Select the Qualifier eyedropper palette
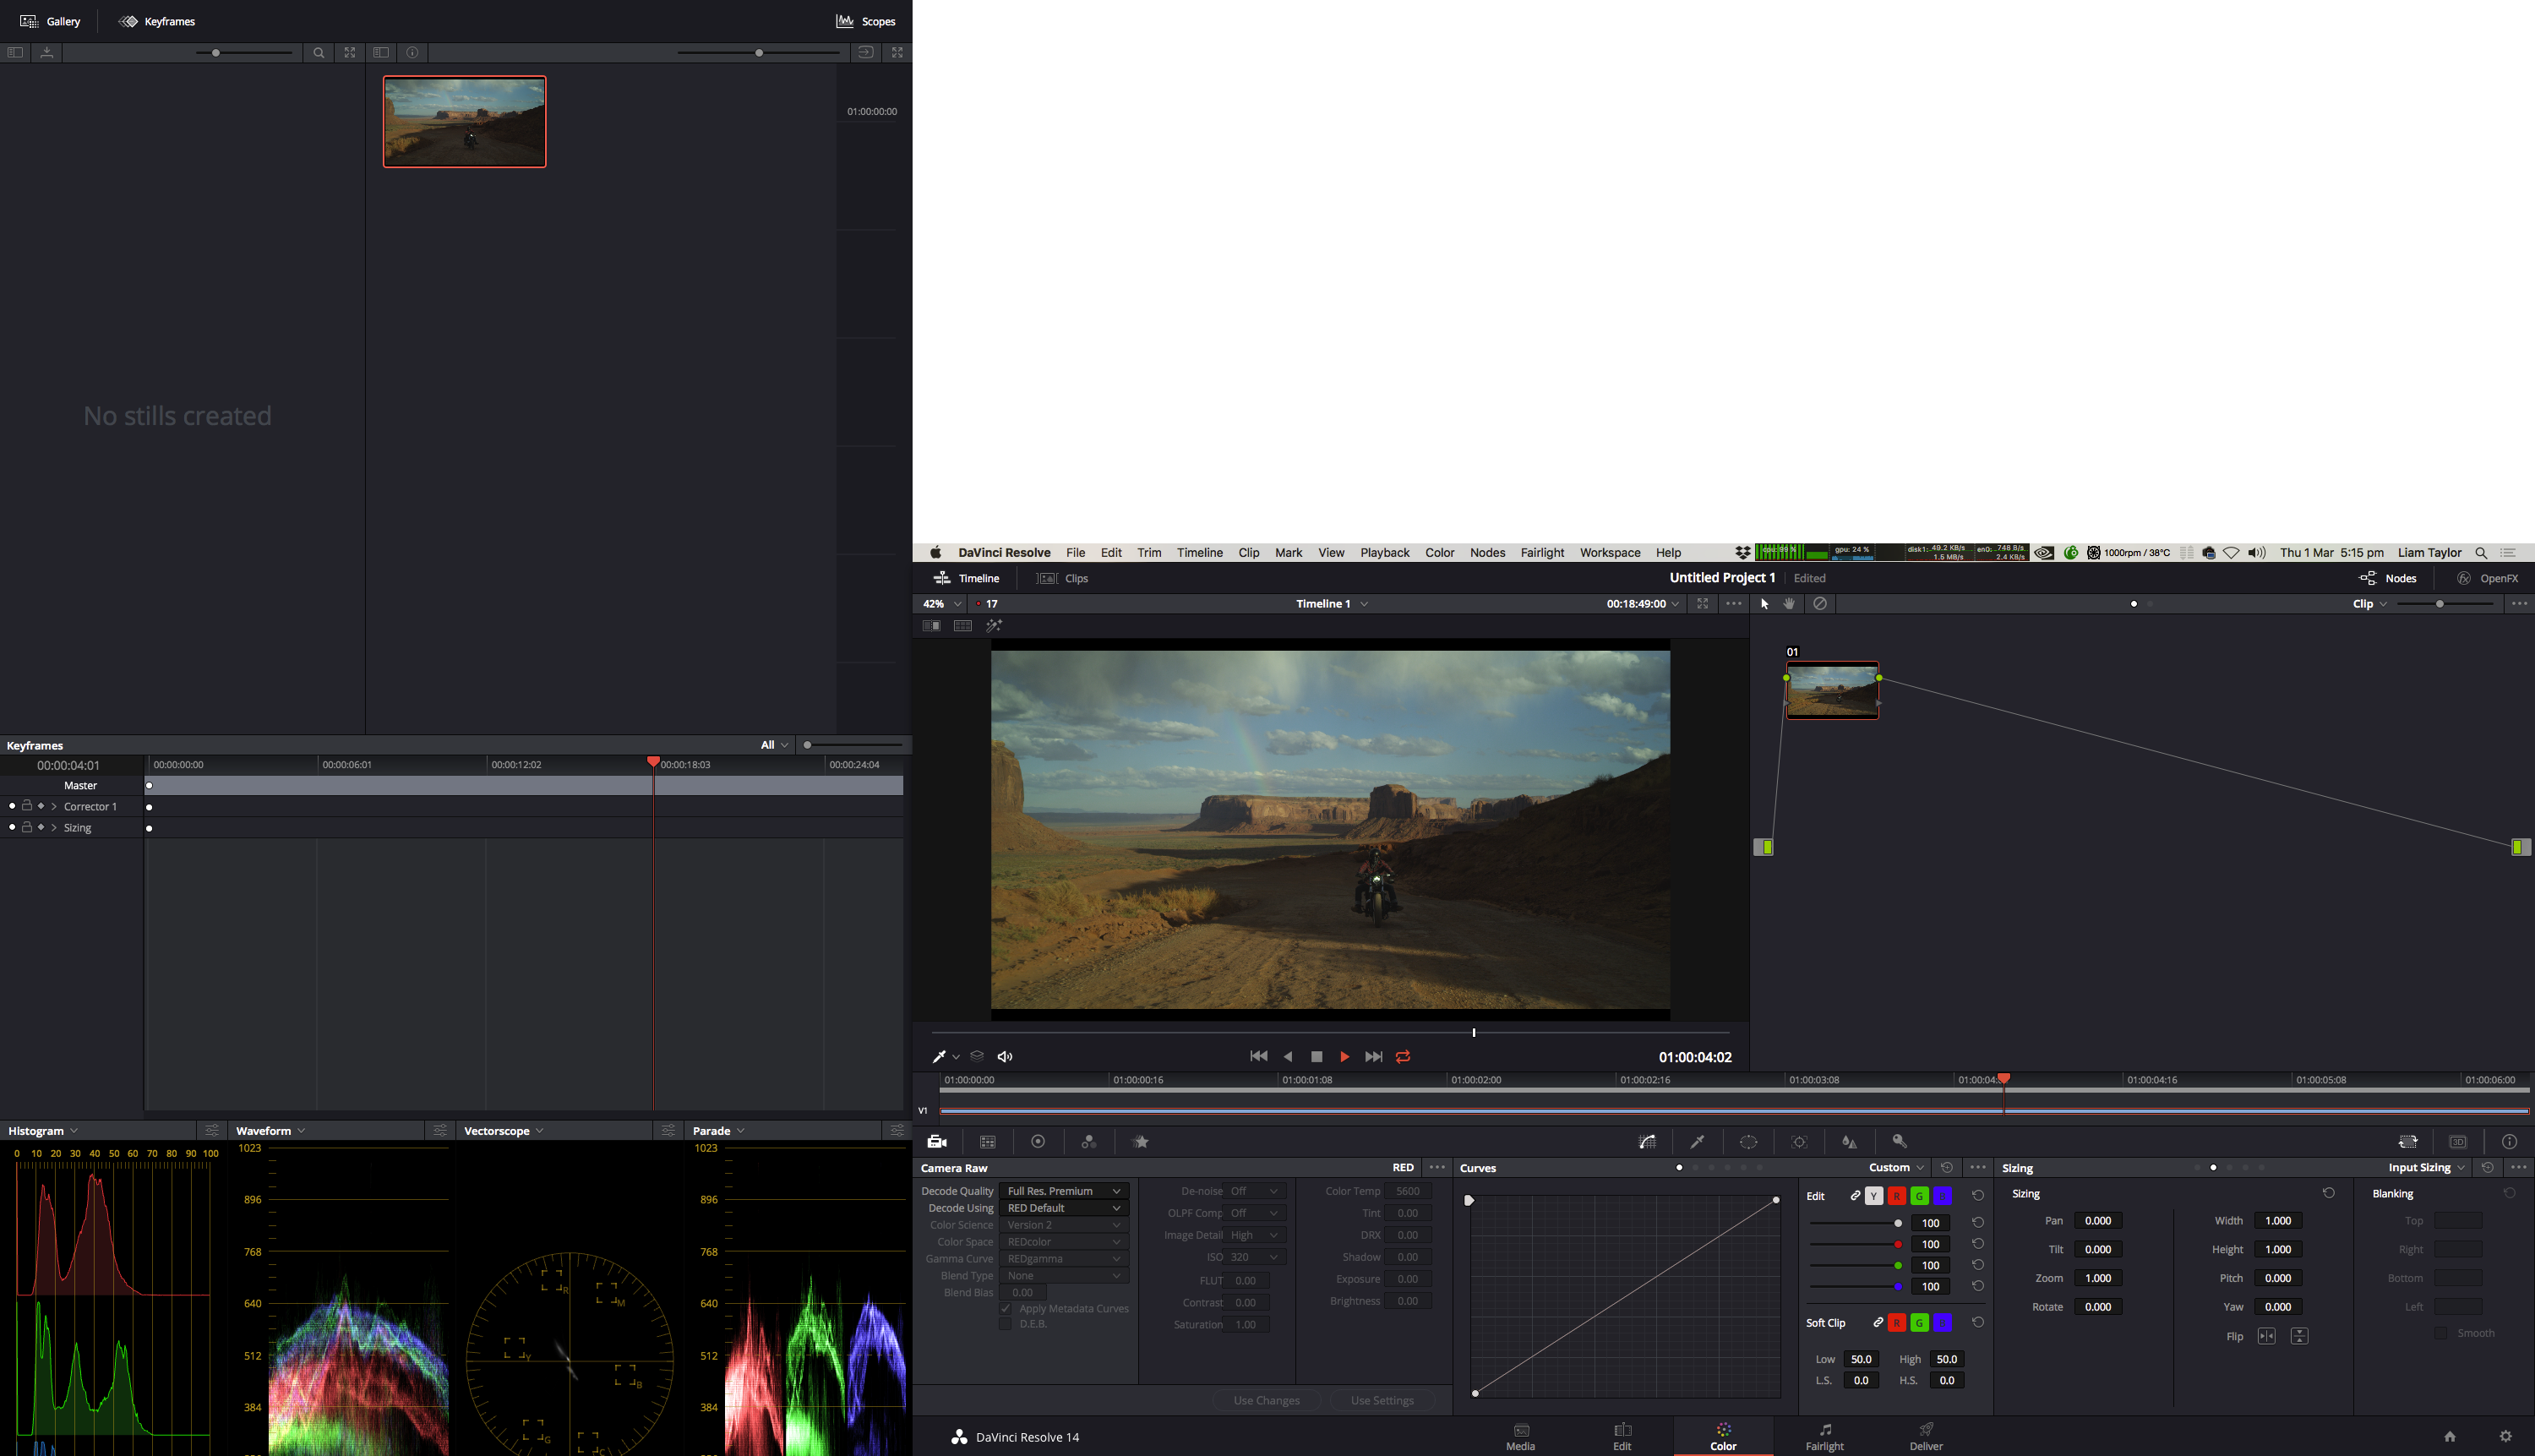 pyautogui.click(x=1697, y=1141)
